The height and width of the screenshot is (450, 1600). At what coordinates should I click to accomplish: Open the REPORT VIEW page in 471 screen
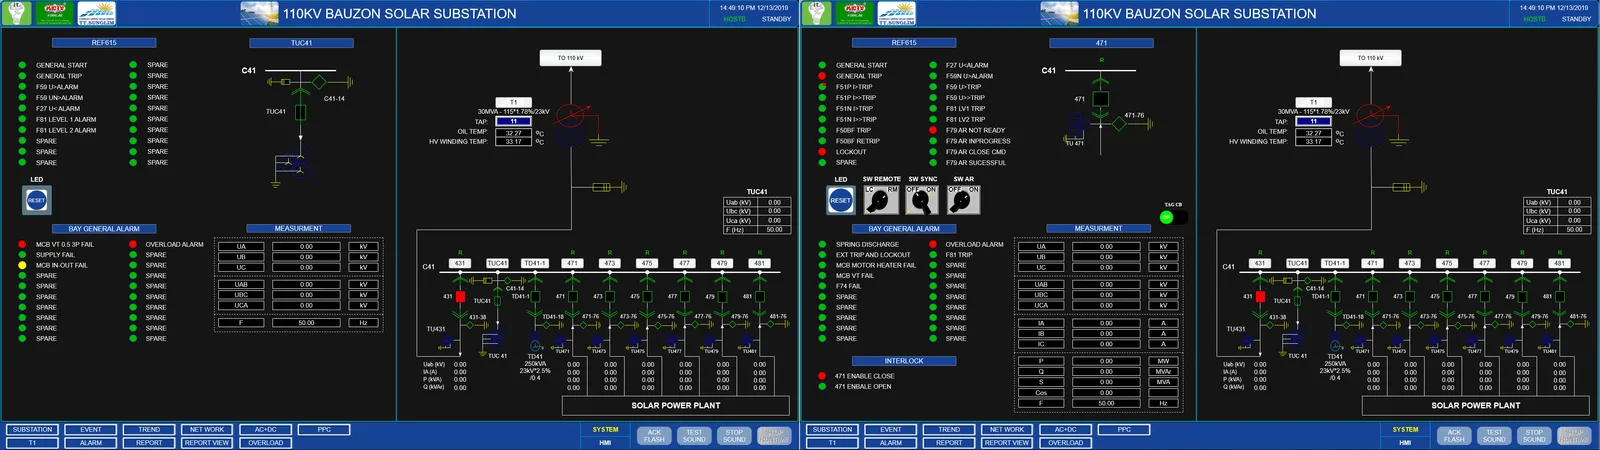(x=1007, y=443)
